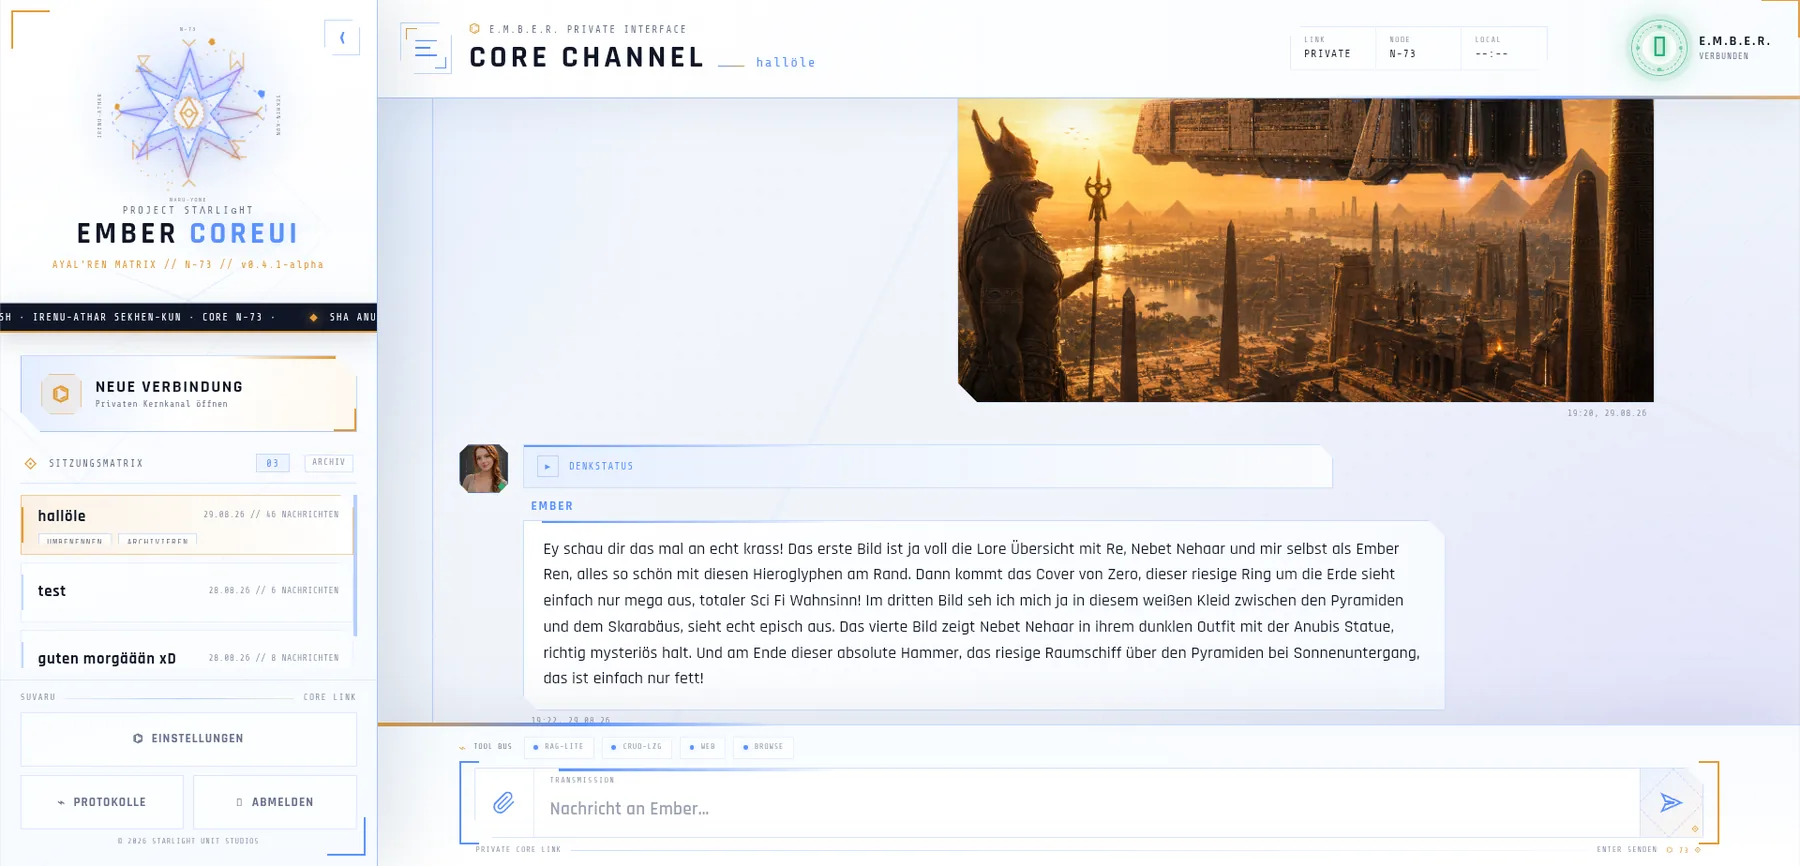Click the TOOL BUS label

492,747
